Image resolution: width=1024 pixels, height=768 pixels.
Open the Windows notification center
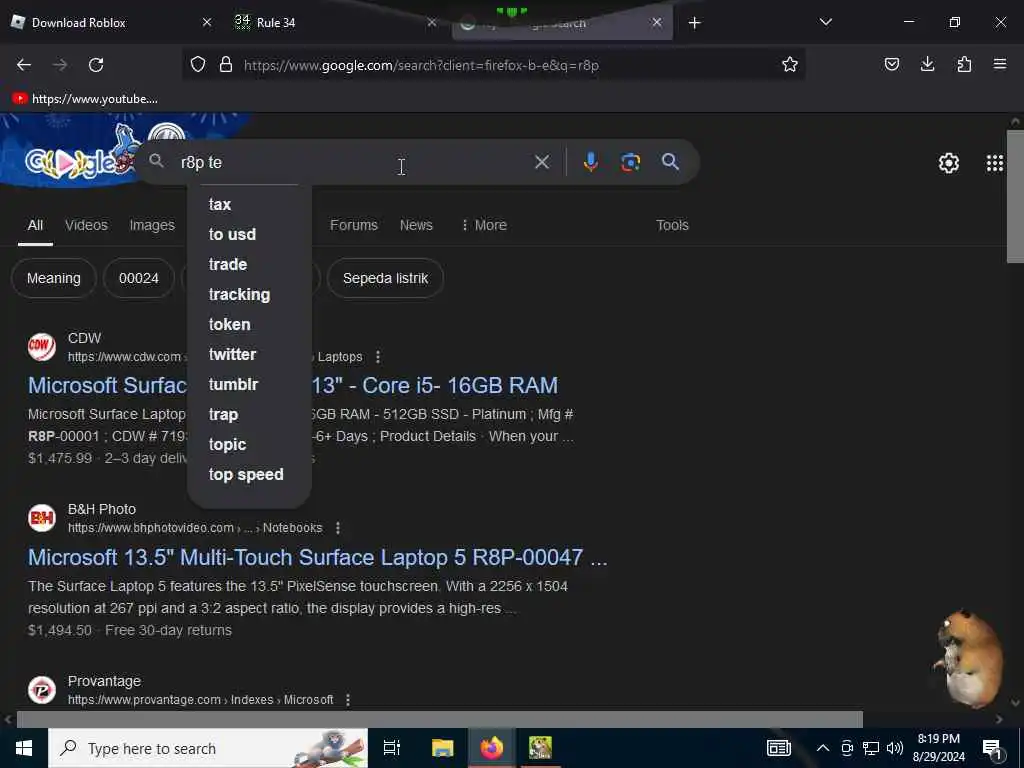(x=993, y=749)
